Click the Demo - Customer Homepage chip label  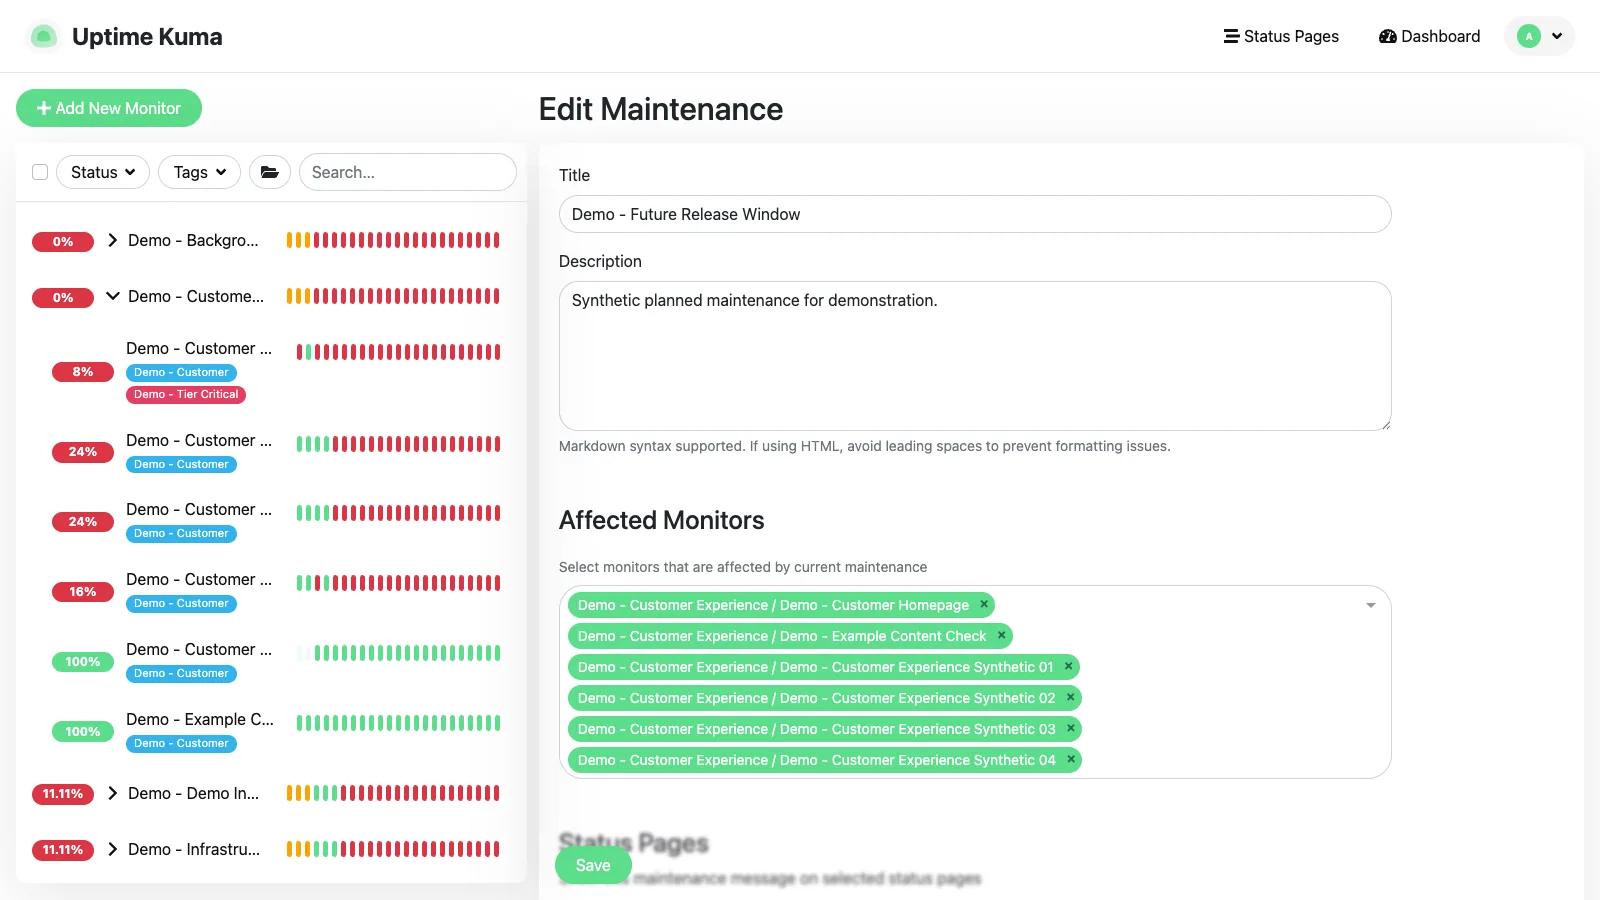click(x=773, y=605)
